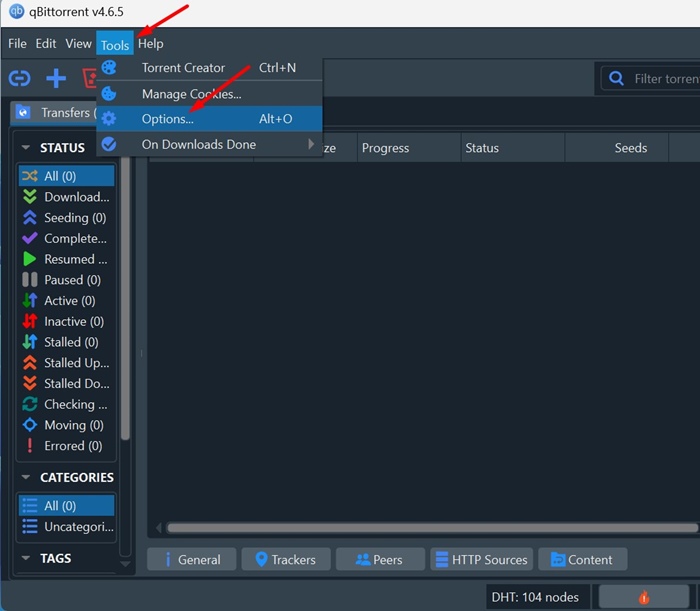
Task: Click the DHT: 104 nodes status entry
Action: [x=535, y=597]
